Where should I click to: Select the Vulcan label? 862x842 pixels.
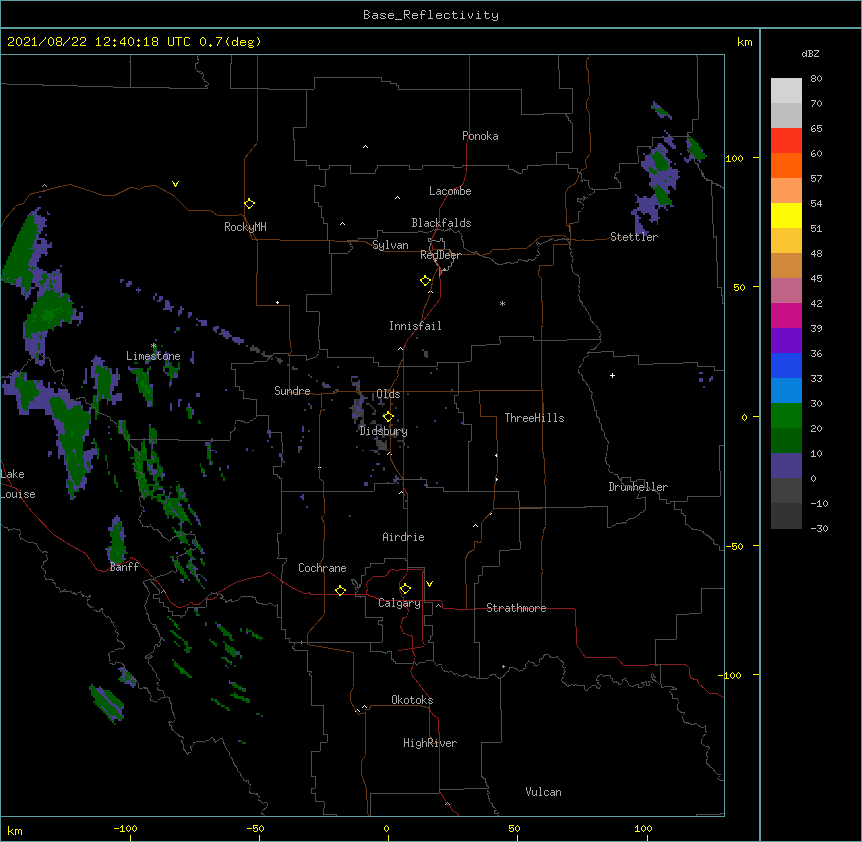click(543, 792)
